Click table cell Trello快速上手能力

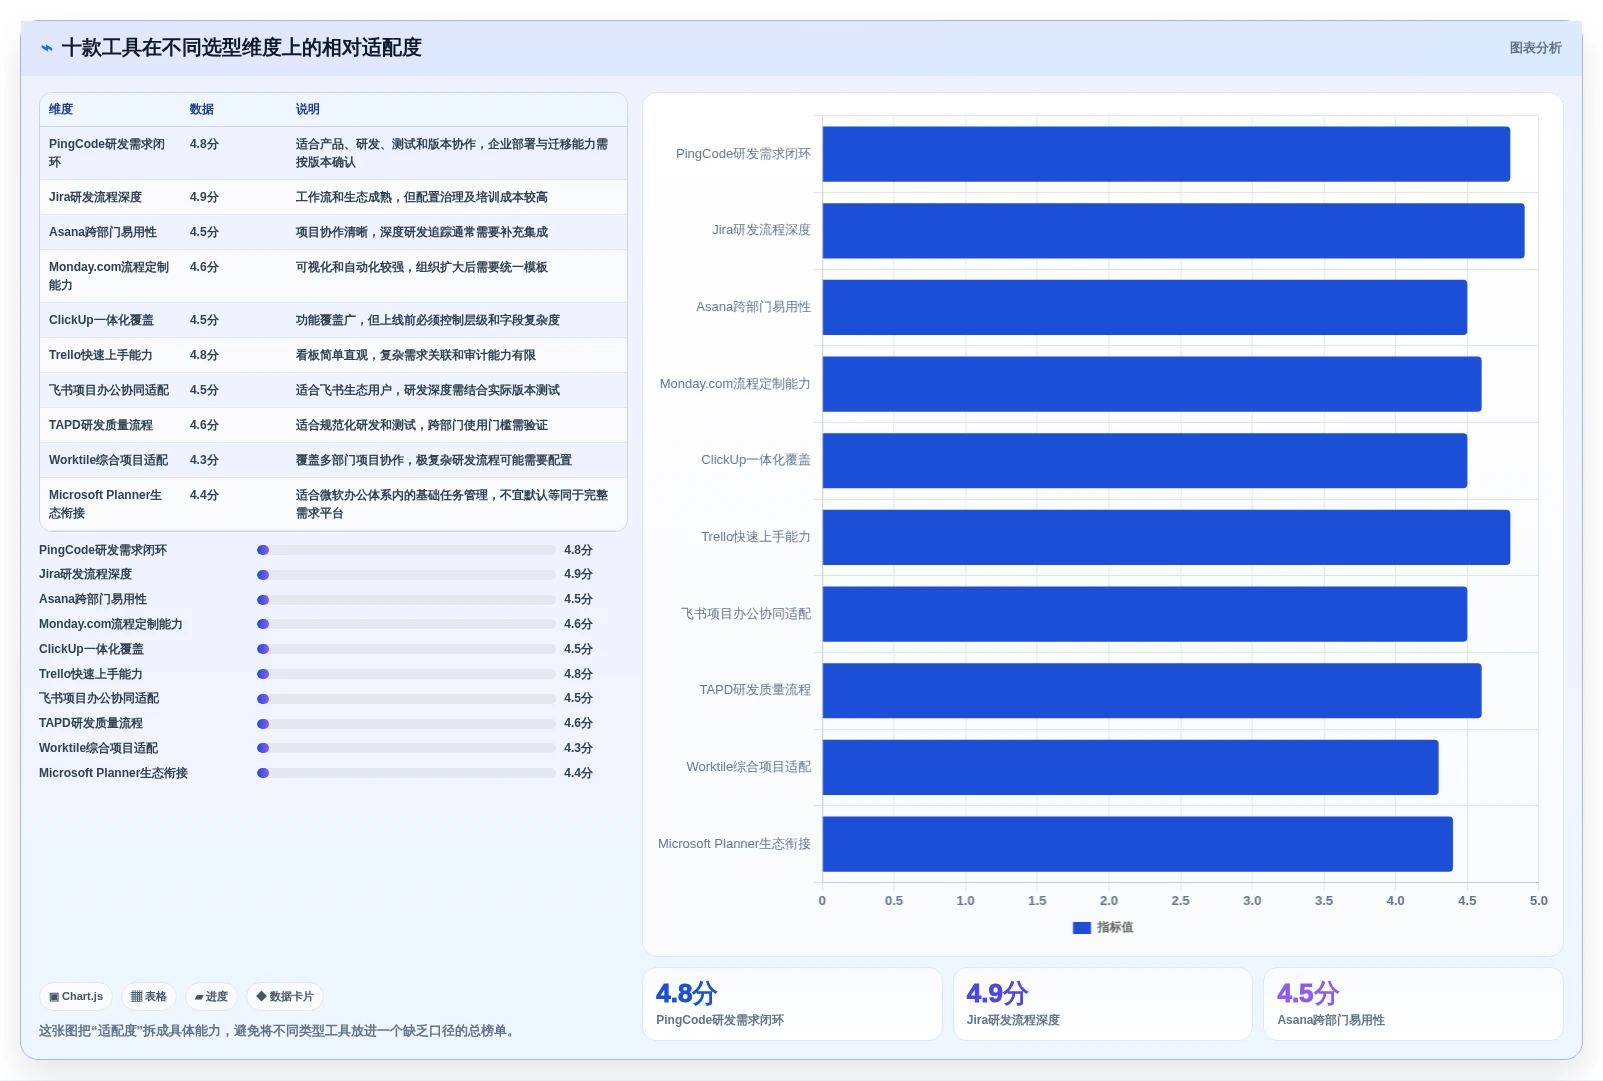click(x=100, y=356)
